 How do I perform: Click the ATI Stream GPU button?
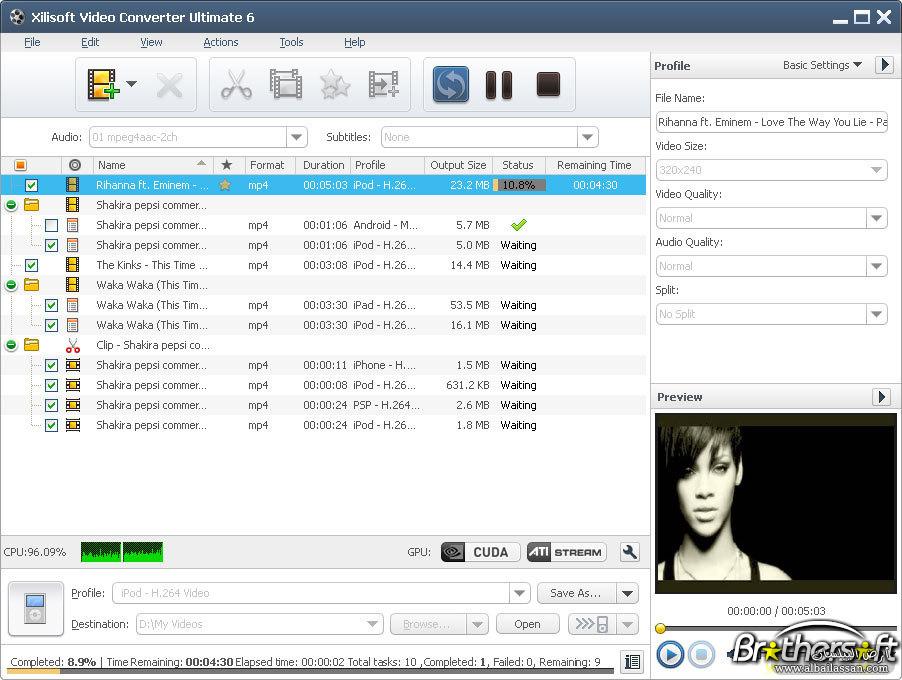tap(567, 552)
